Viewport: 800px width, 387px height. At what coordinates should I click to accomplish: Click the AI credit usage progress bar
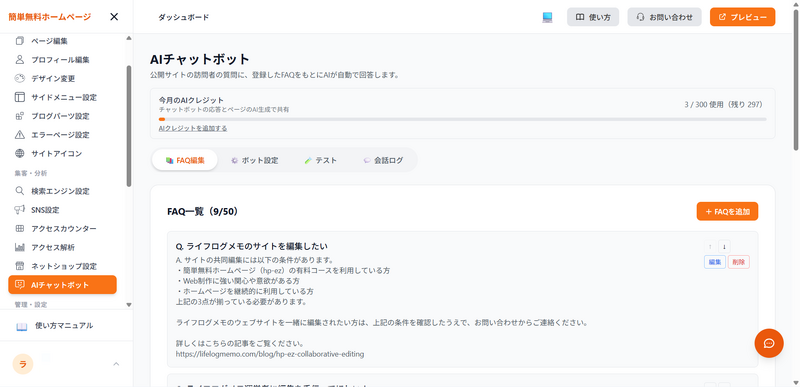[x=462, y=119]
